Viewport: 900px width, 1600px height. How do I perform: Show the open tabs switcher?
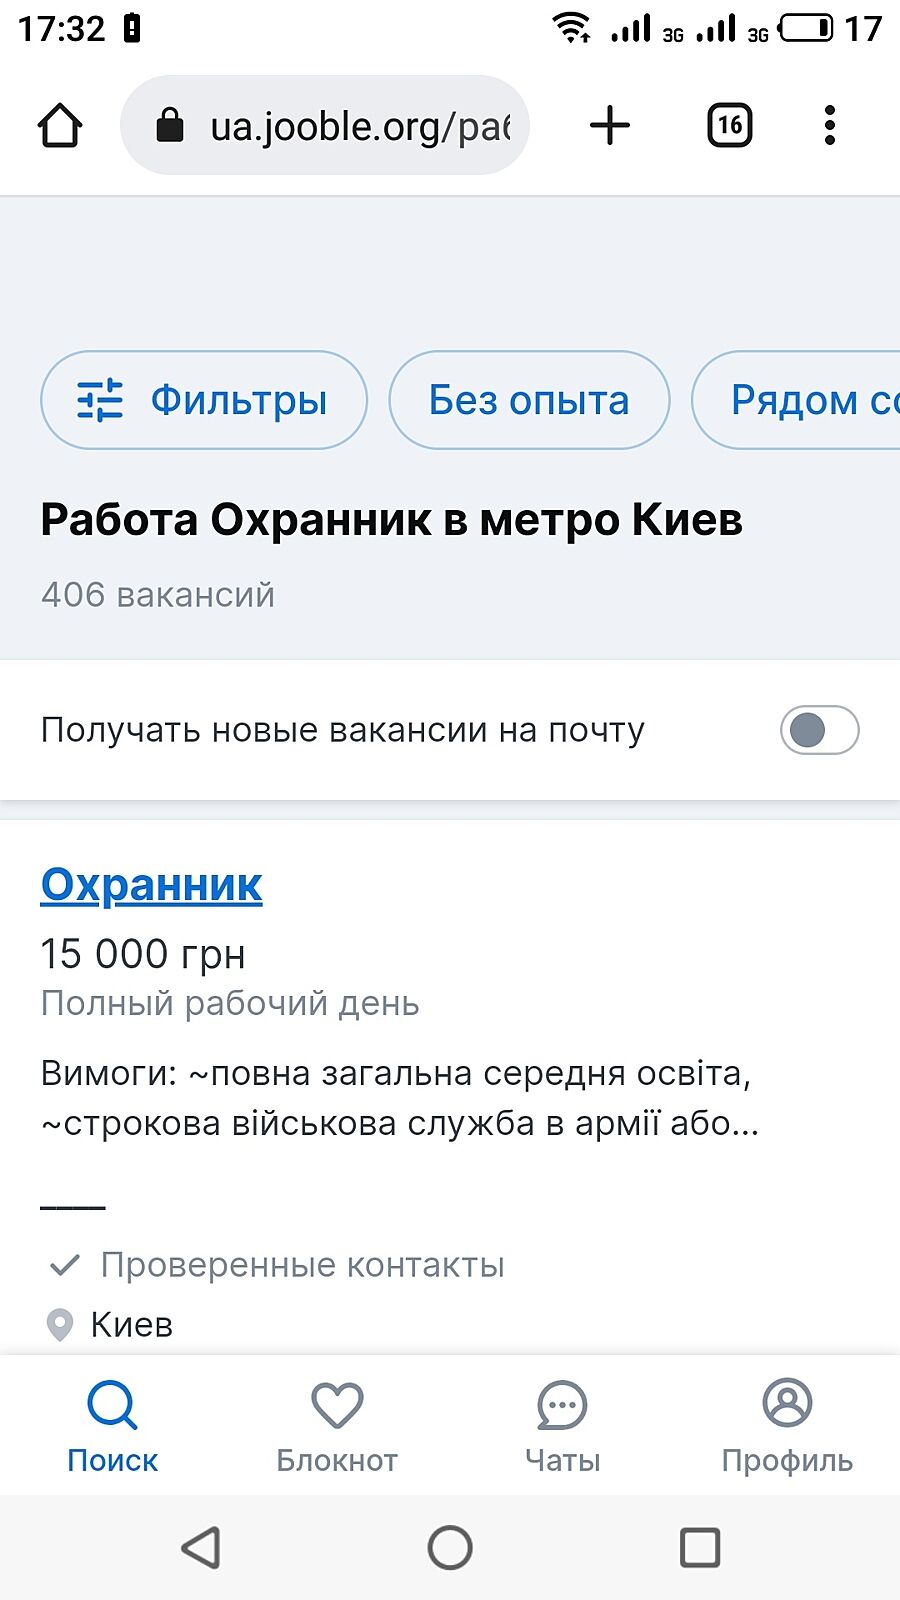(729, 126)
